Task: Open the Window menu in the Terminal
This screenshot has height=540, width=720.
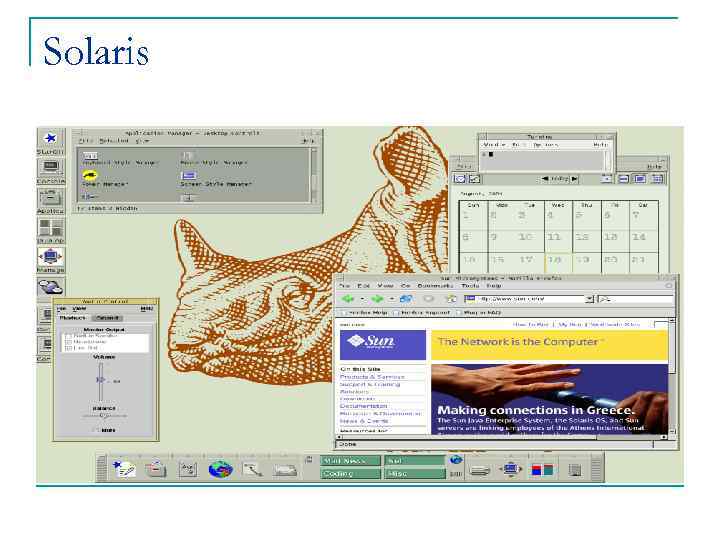Action: (x=495, y=145)
